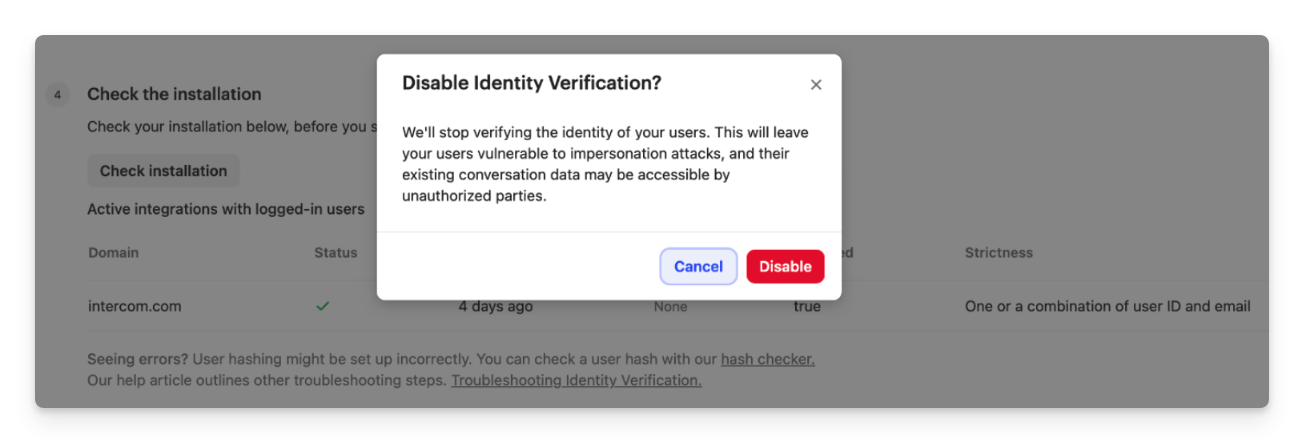Click the Domain column header

point(113,253)
